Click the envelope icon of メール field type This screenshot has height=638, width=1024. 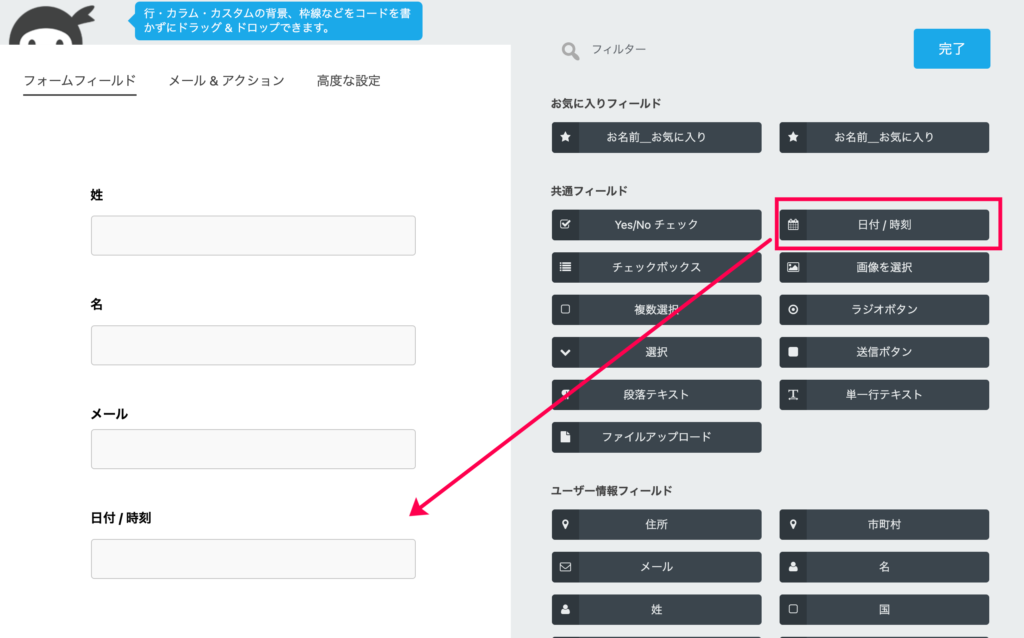[566, 567]
